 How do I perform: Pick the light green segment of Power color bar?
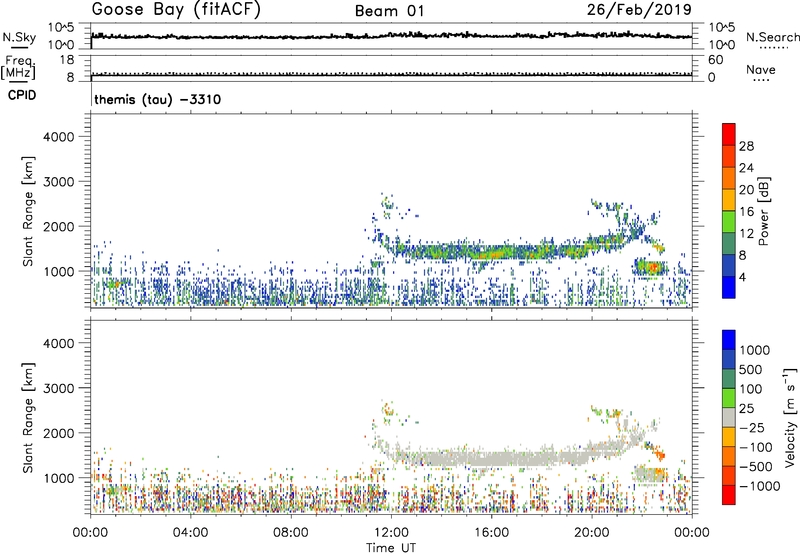[729, 222]
